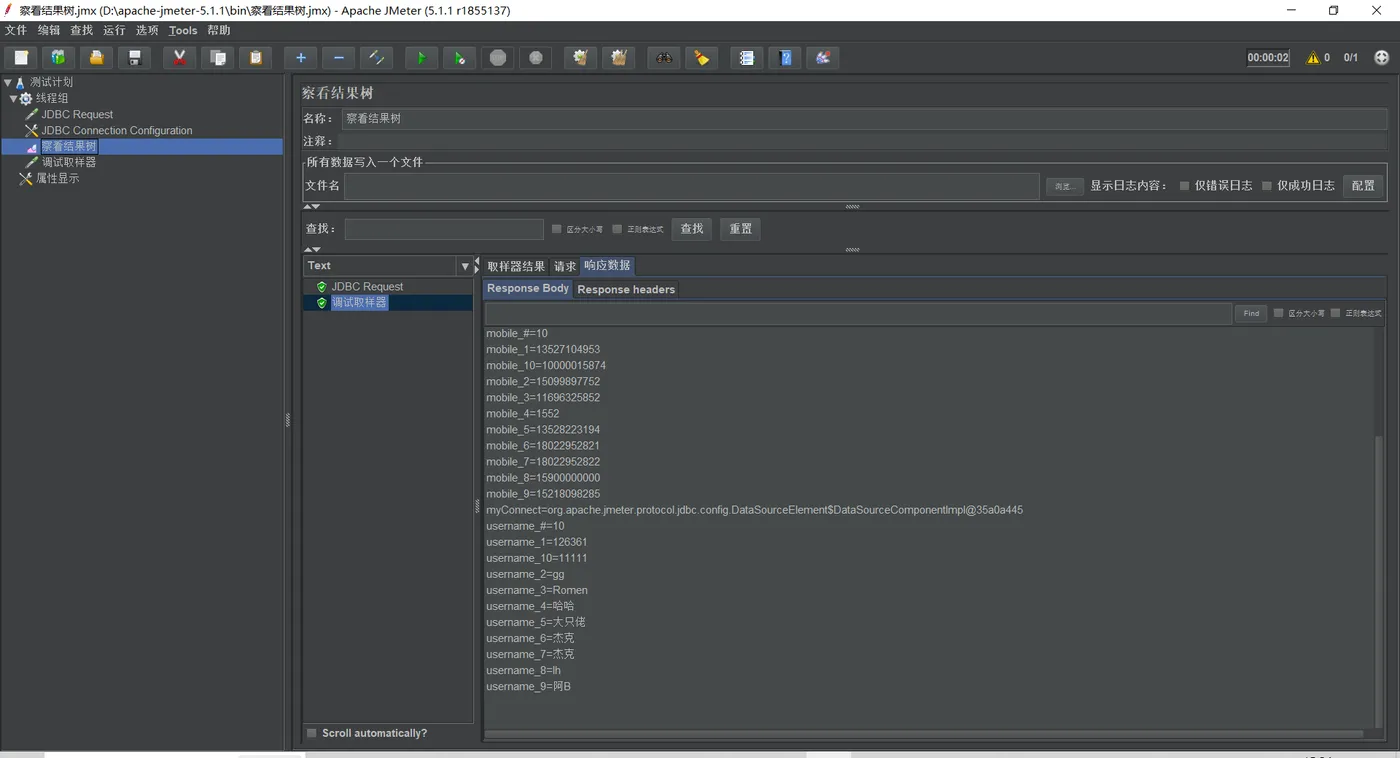Open the 运行 menu
The height and width of the screenshot is (758, 1400).
pyautogui.click(x=114, y=31)
